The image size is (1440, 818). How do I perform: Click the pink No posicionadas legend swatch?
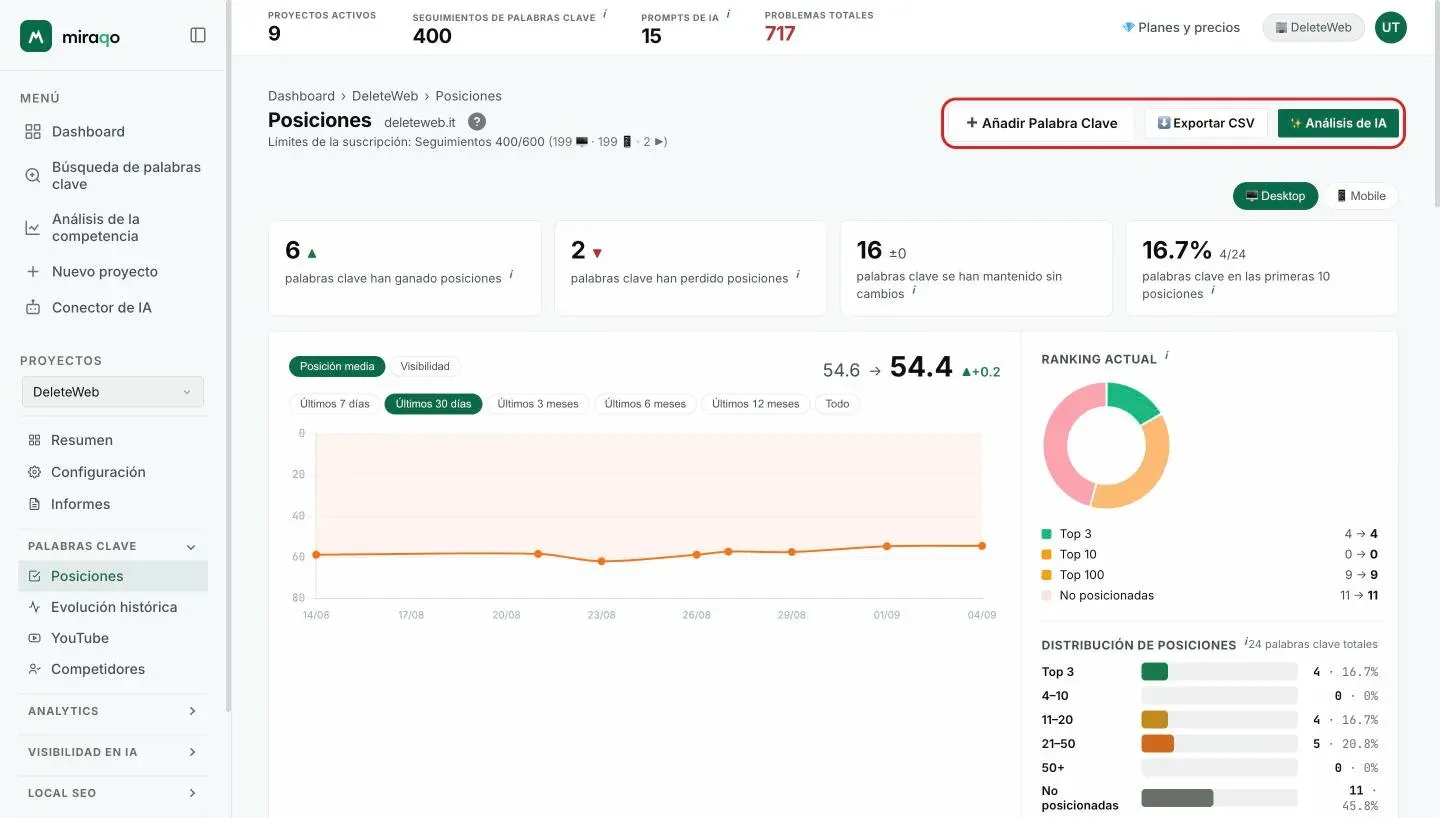point(1047,596)
